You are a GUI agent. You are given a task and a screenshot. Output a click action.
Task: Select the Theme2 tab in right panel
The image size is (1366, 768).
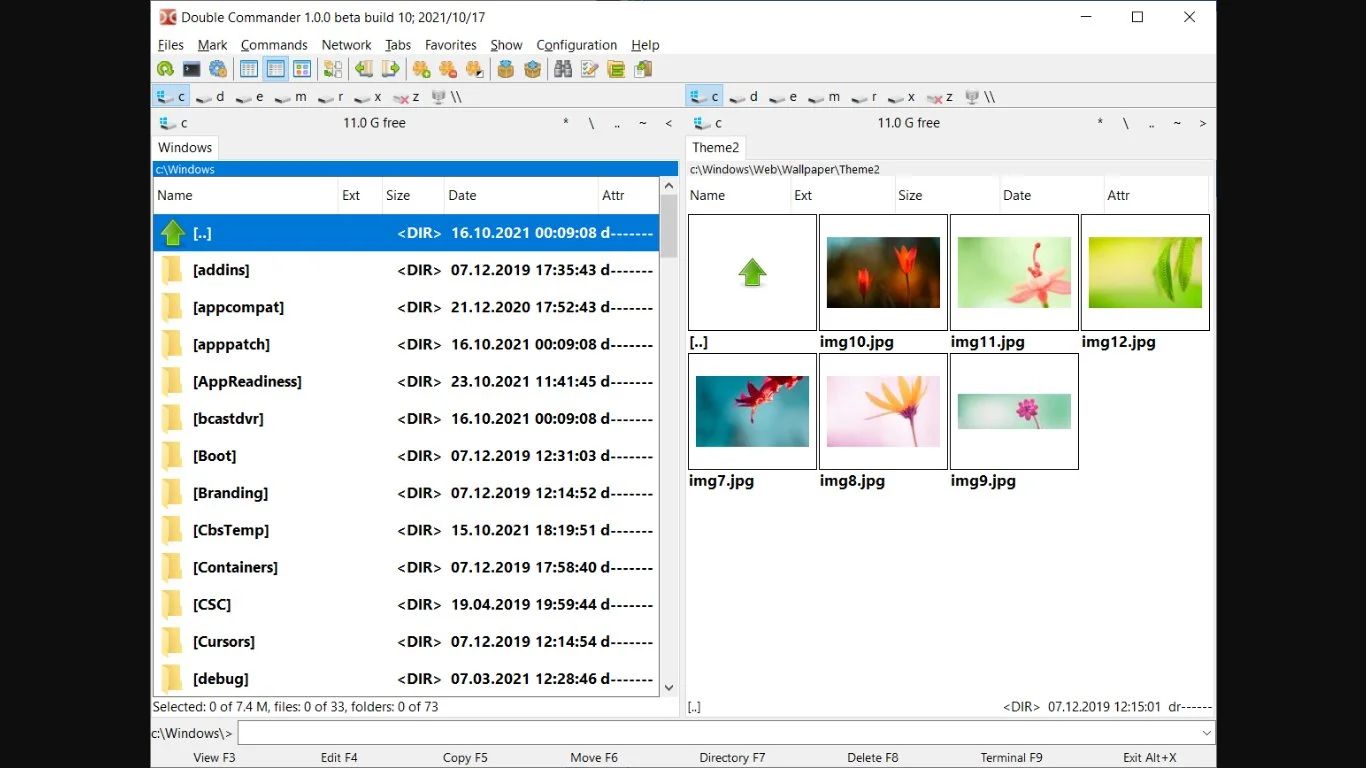point(716,147)
